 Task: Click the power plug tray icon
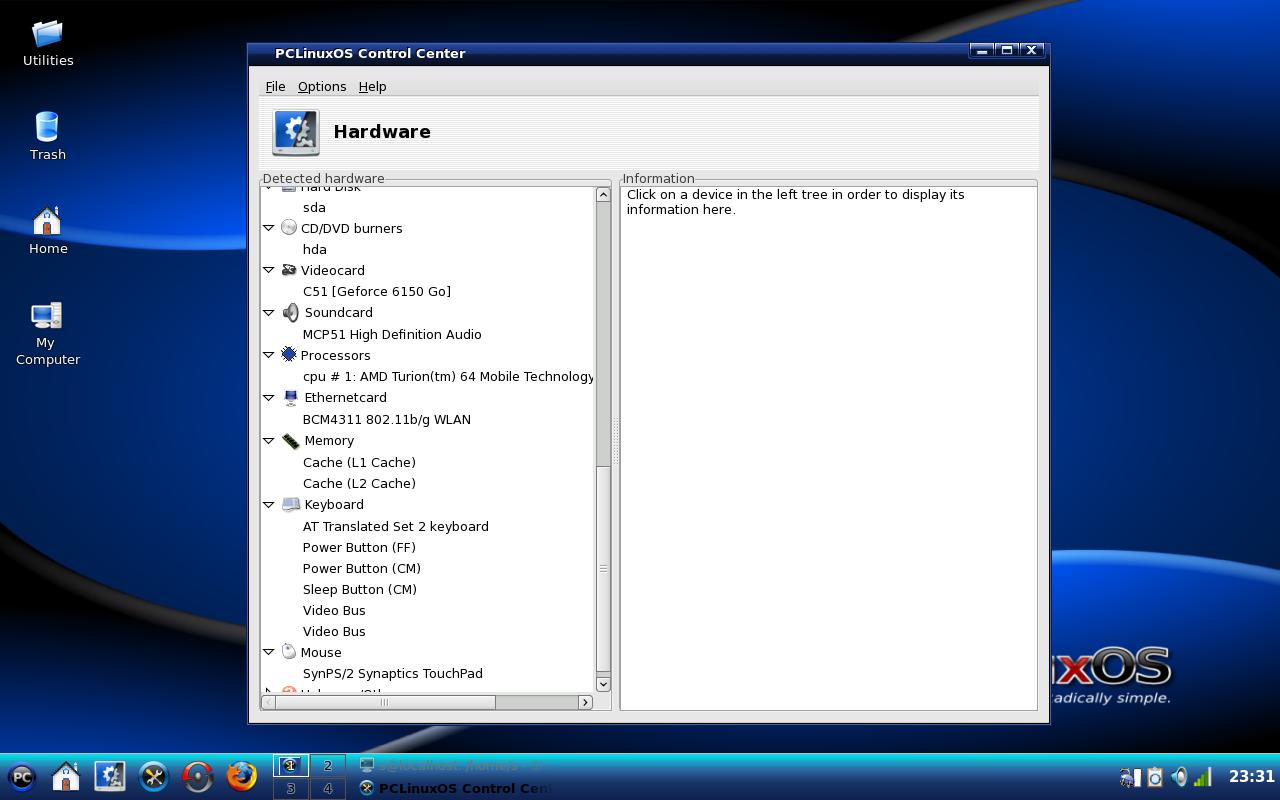click(1130, 777)
